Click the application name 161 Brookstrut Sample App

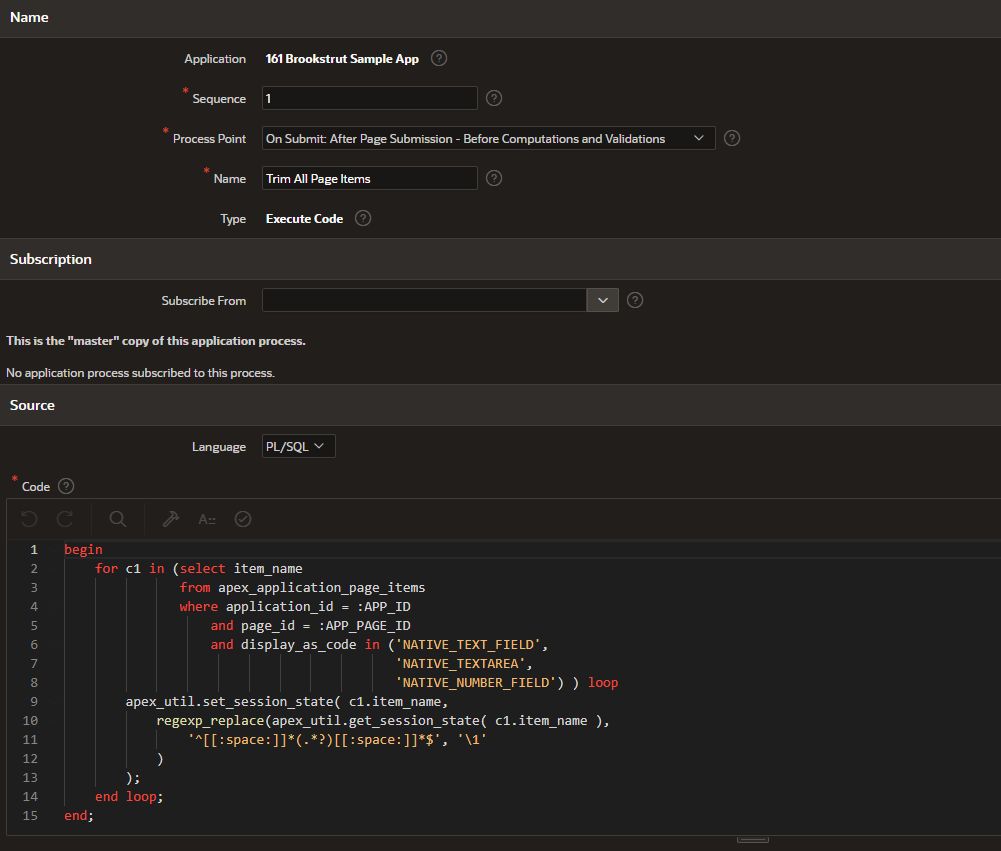click(x=342, y=59)
